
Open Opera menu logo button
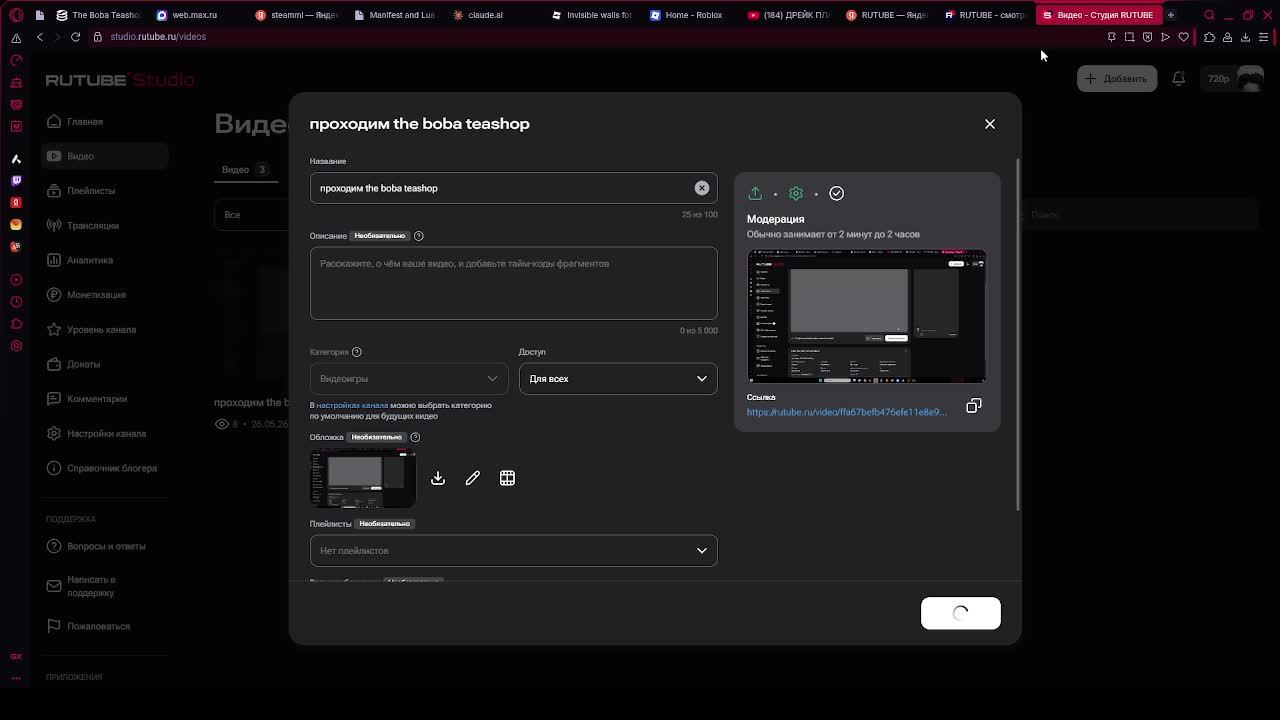coord(16,15)
